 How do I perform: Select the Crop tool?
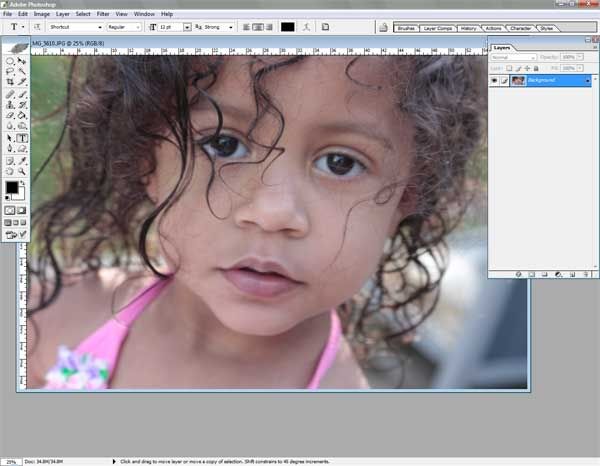click(x=10, y=82)
